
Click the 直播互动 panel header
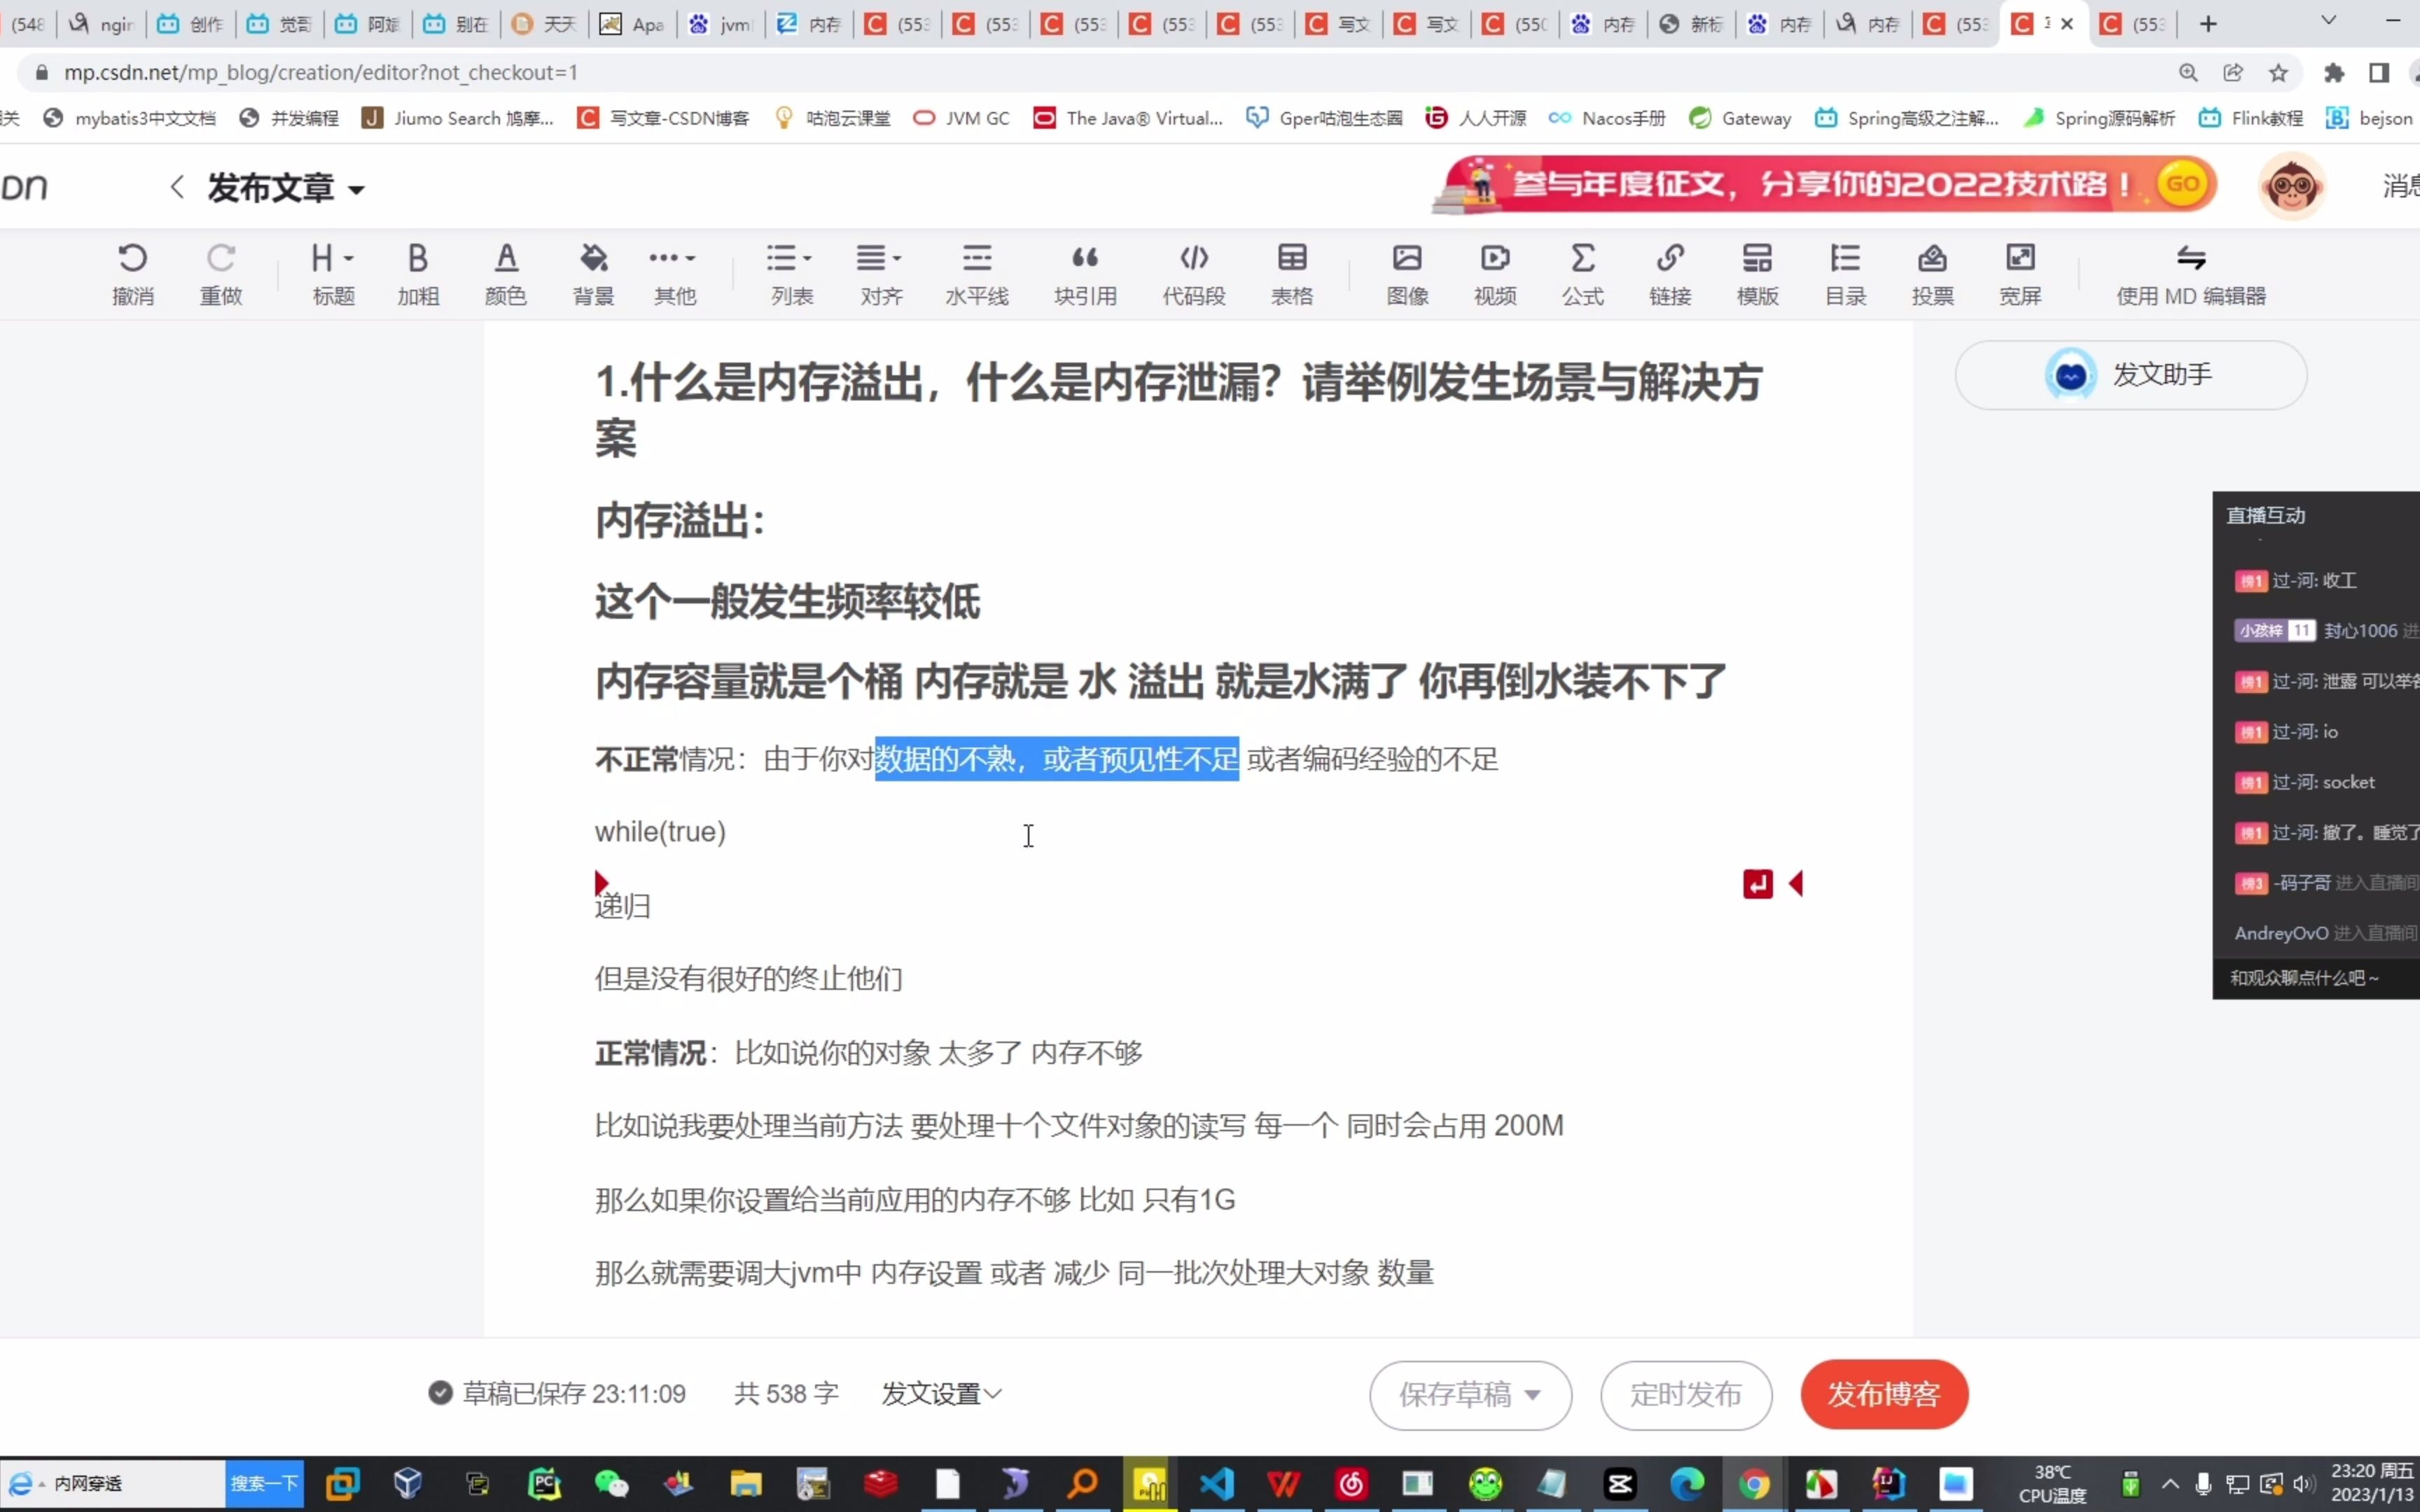coord(2266,516)
